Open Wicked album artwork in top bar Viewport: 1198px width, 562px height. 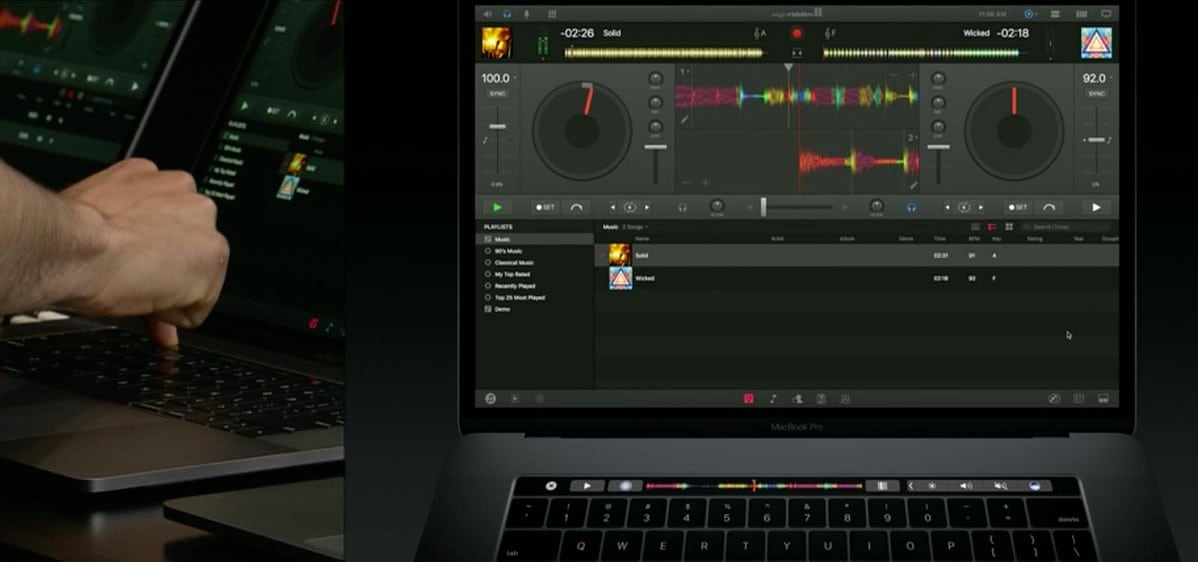tap(1096, 43)
